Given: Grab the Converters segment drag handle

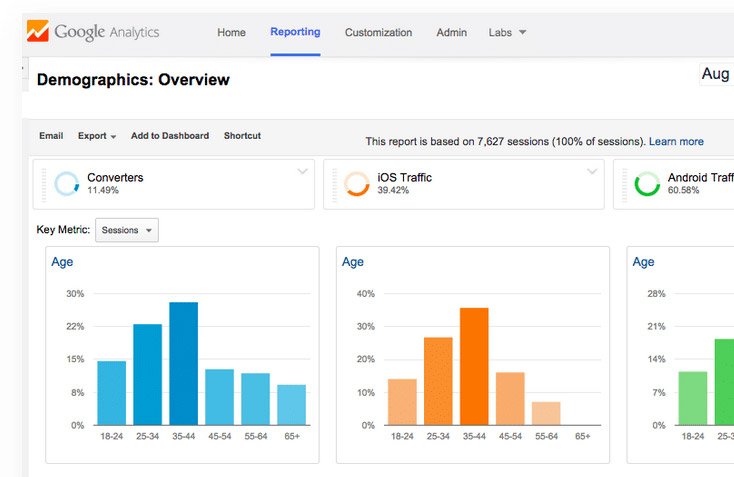Looking at the screenshot, I should tap(44, 185).
